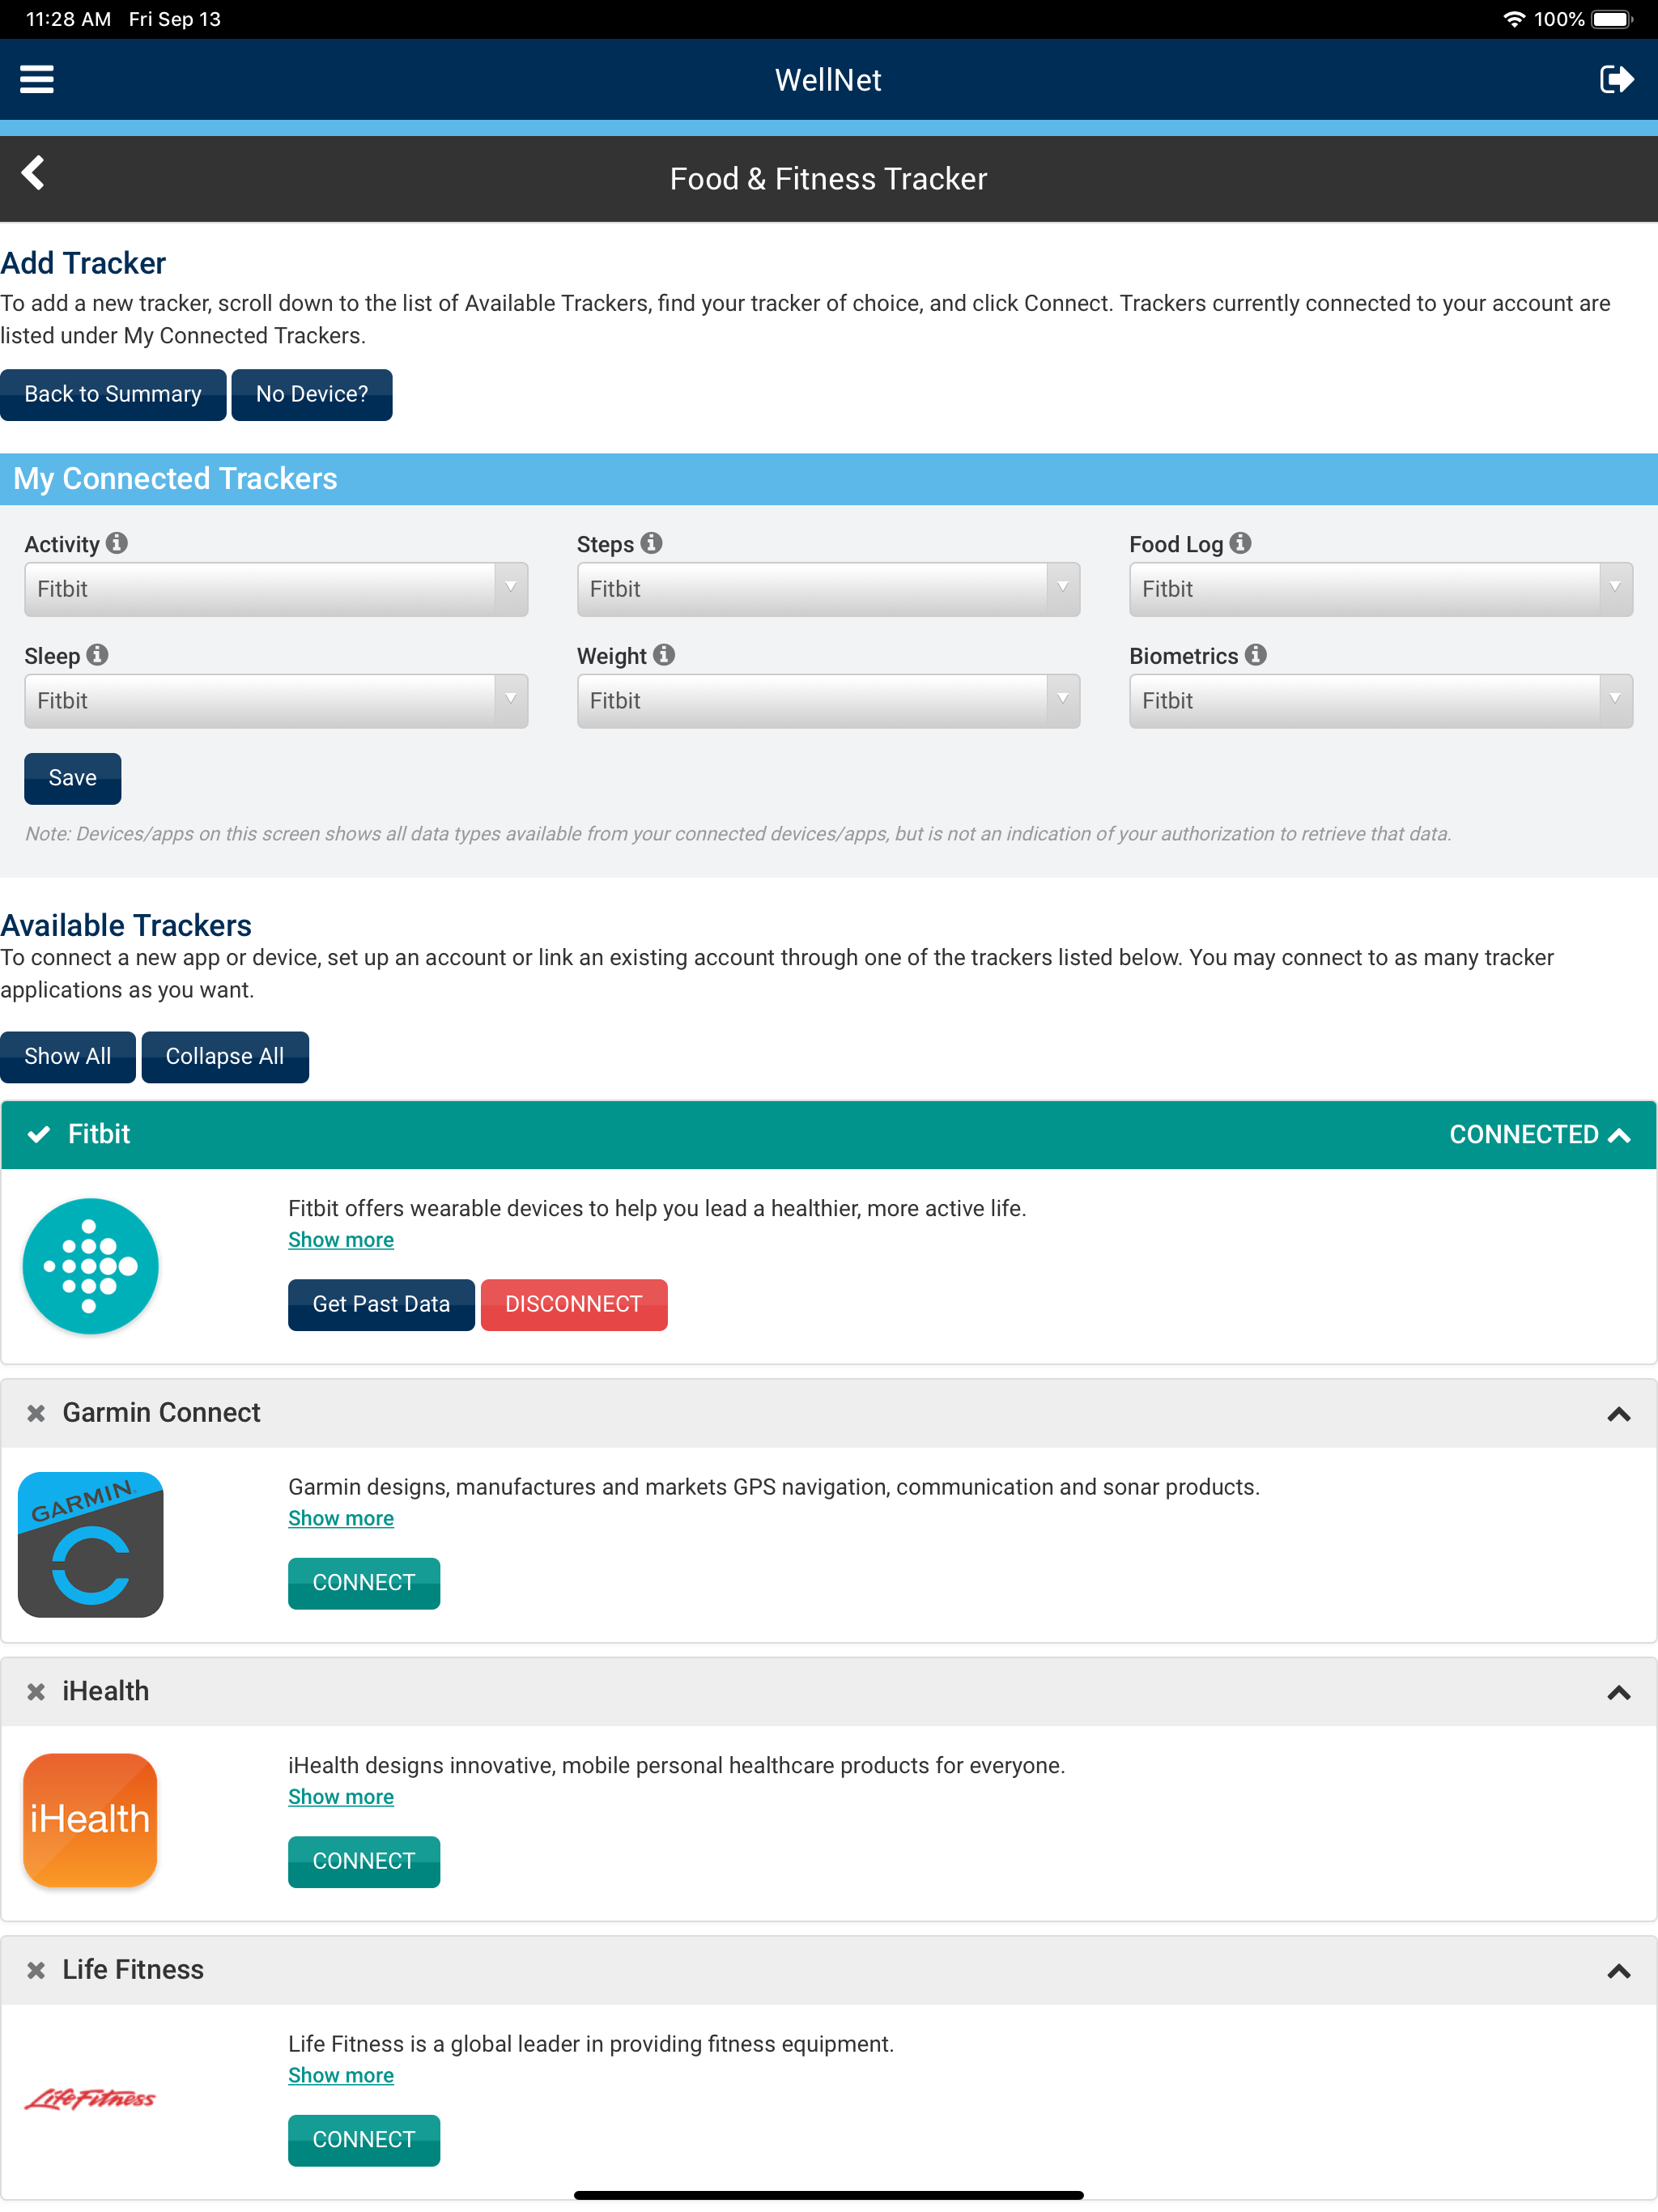The image size is (1658, 2212).
Task: Show info for Activity tracker type
Action: pos(117,543)
